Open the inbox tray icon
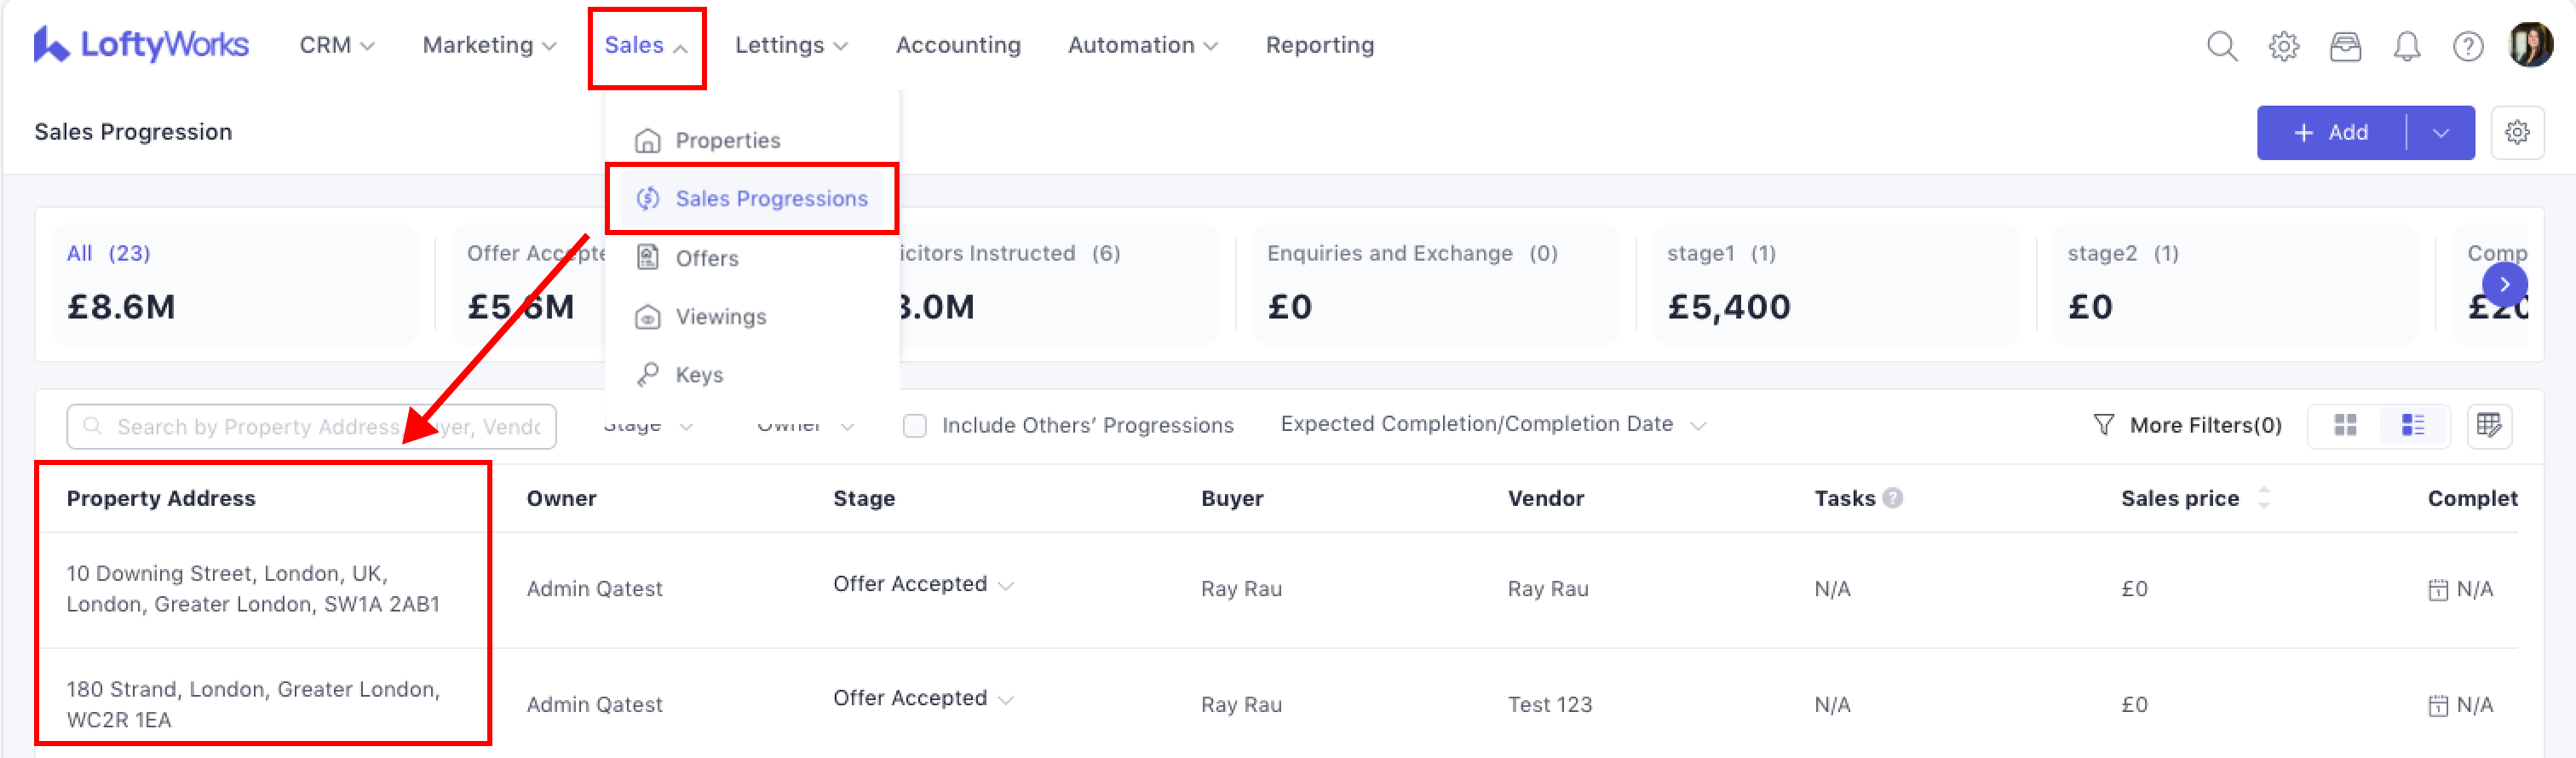2576x758 pixels. coord(2344,46)
